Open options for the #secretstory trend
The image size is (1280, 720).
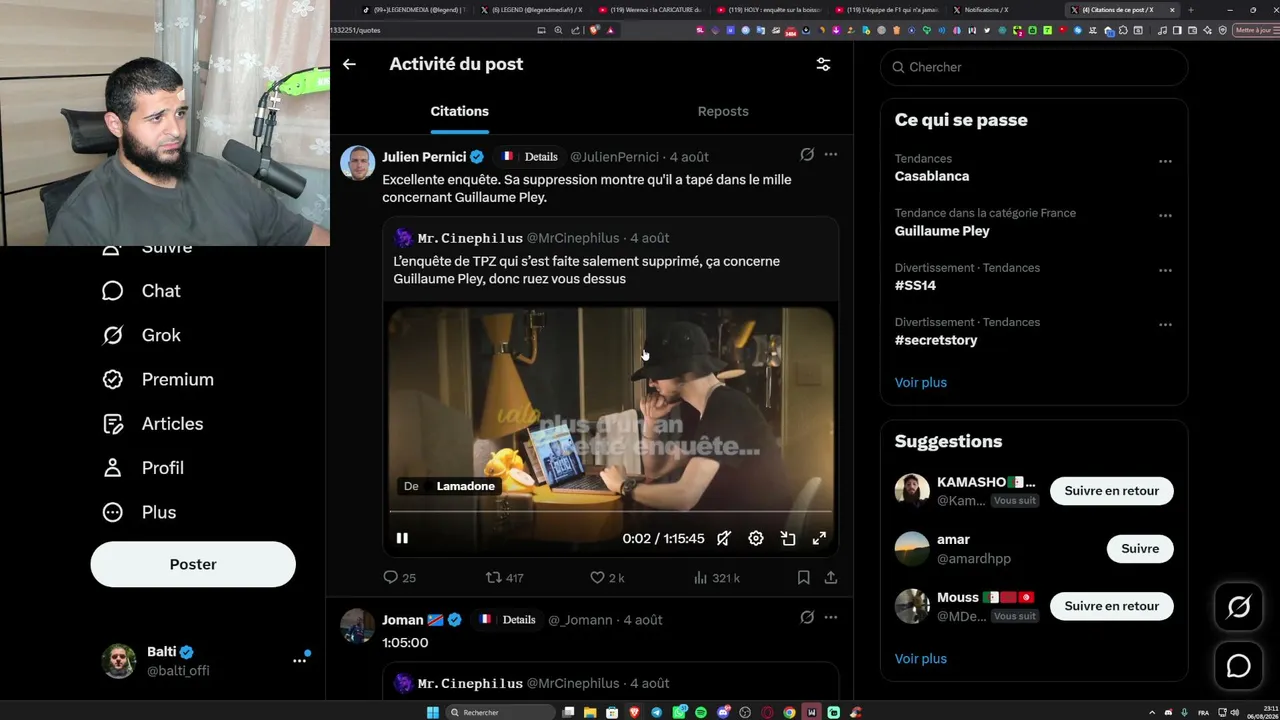click(x=1165, y=325)
